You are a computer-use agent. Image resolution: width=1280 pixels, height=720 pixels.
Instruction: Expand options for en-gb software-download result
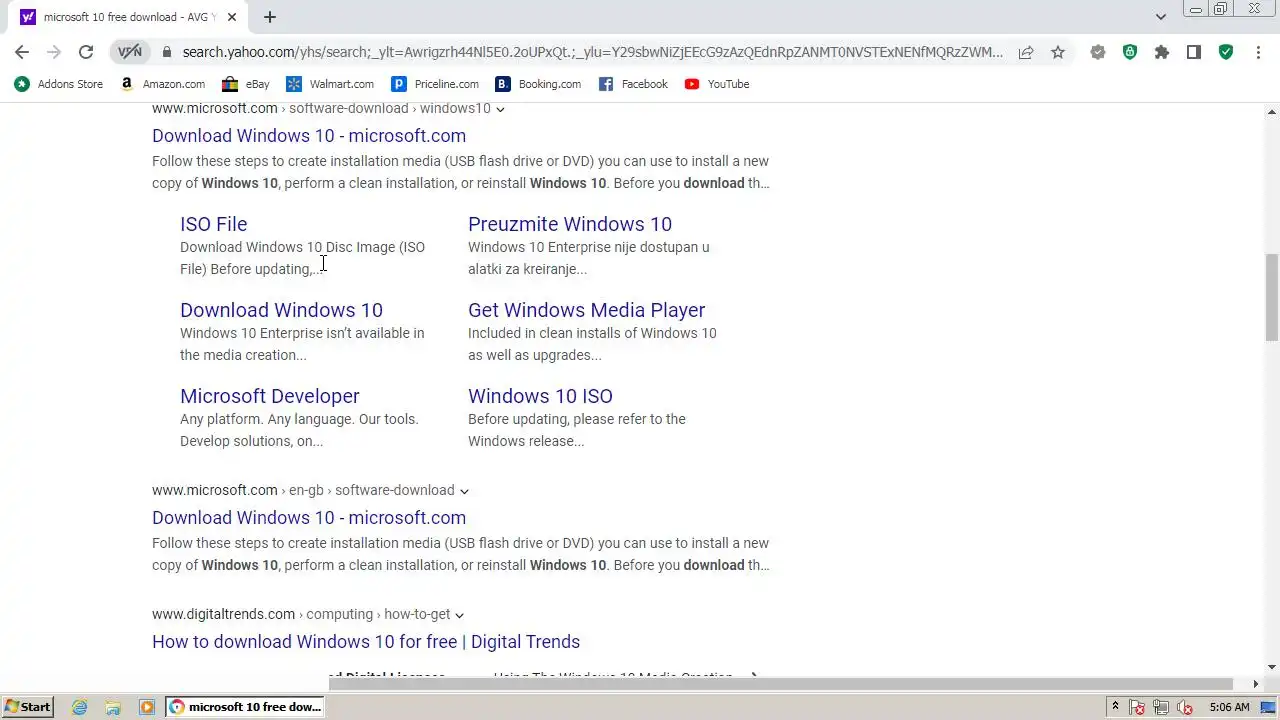[x=464, y=491]
